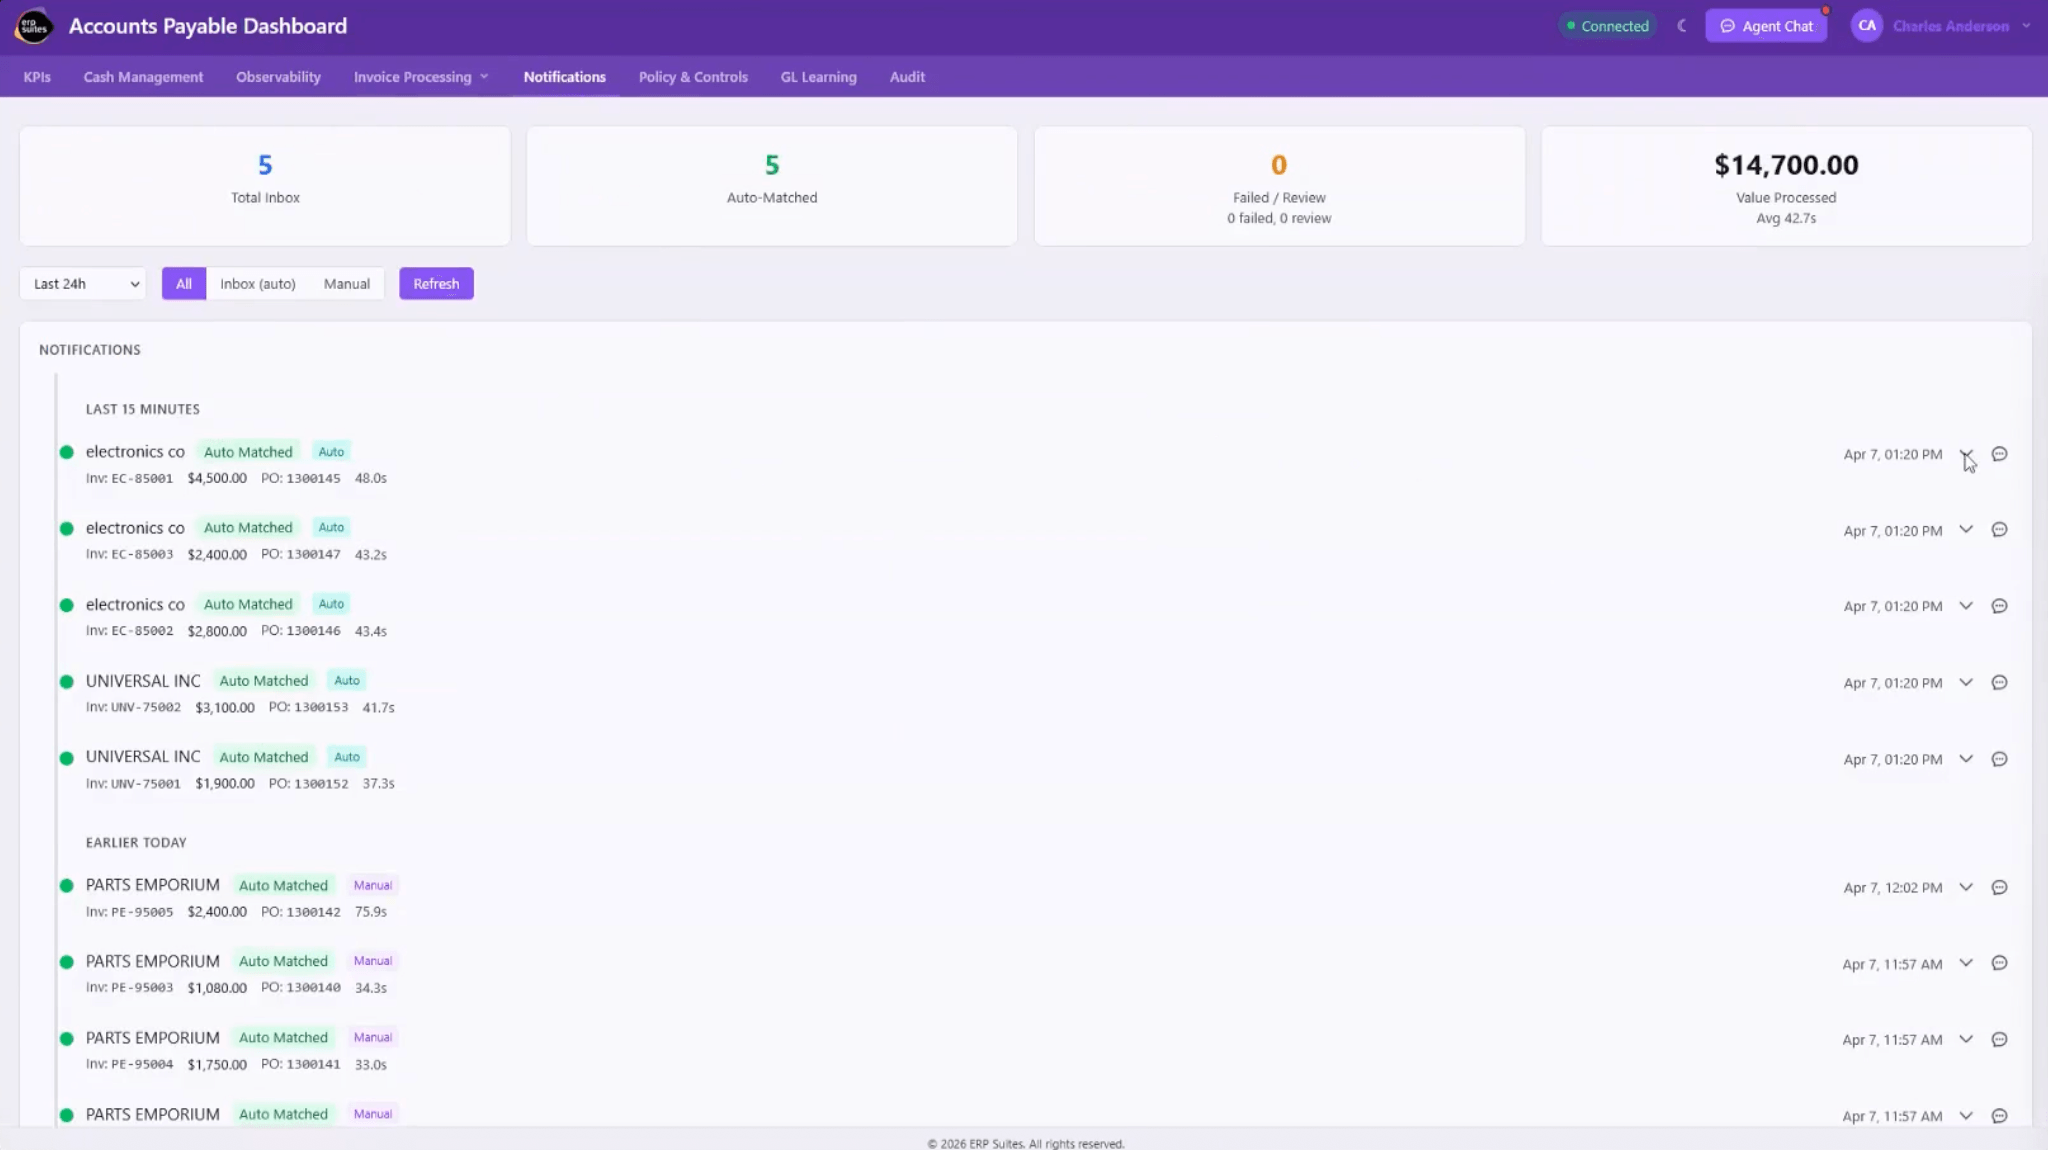This screenshot has height=1150, width=2048.
Task: Click the ERP Suites logo icon
Action: pyautogui.click(x=34, y=26)
